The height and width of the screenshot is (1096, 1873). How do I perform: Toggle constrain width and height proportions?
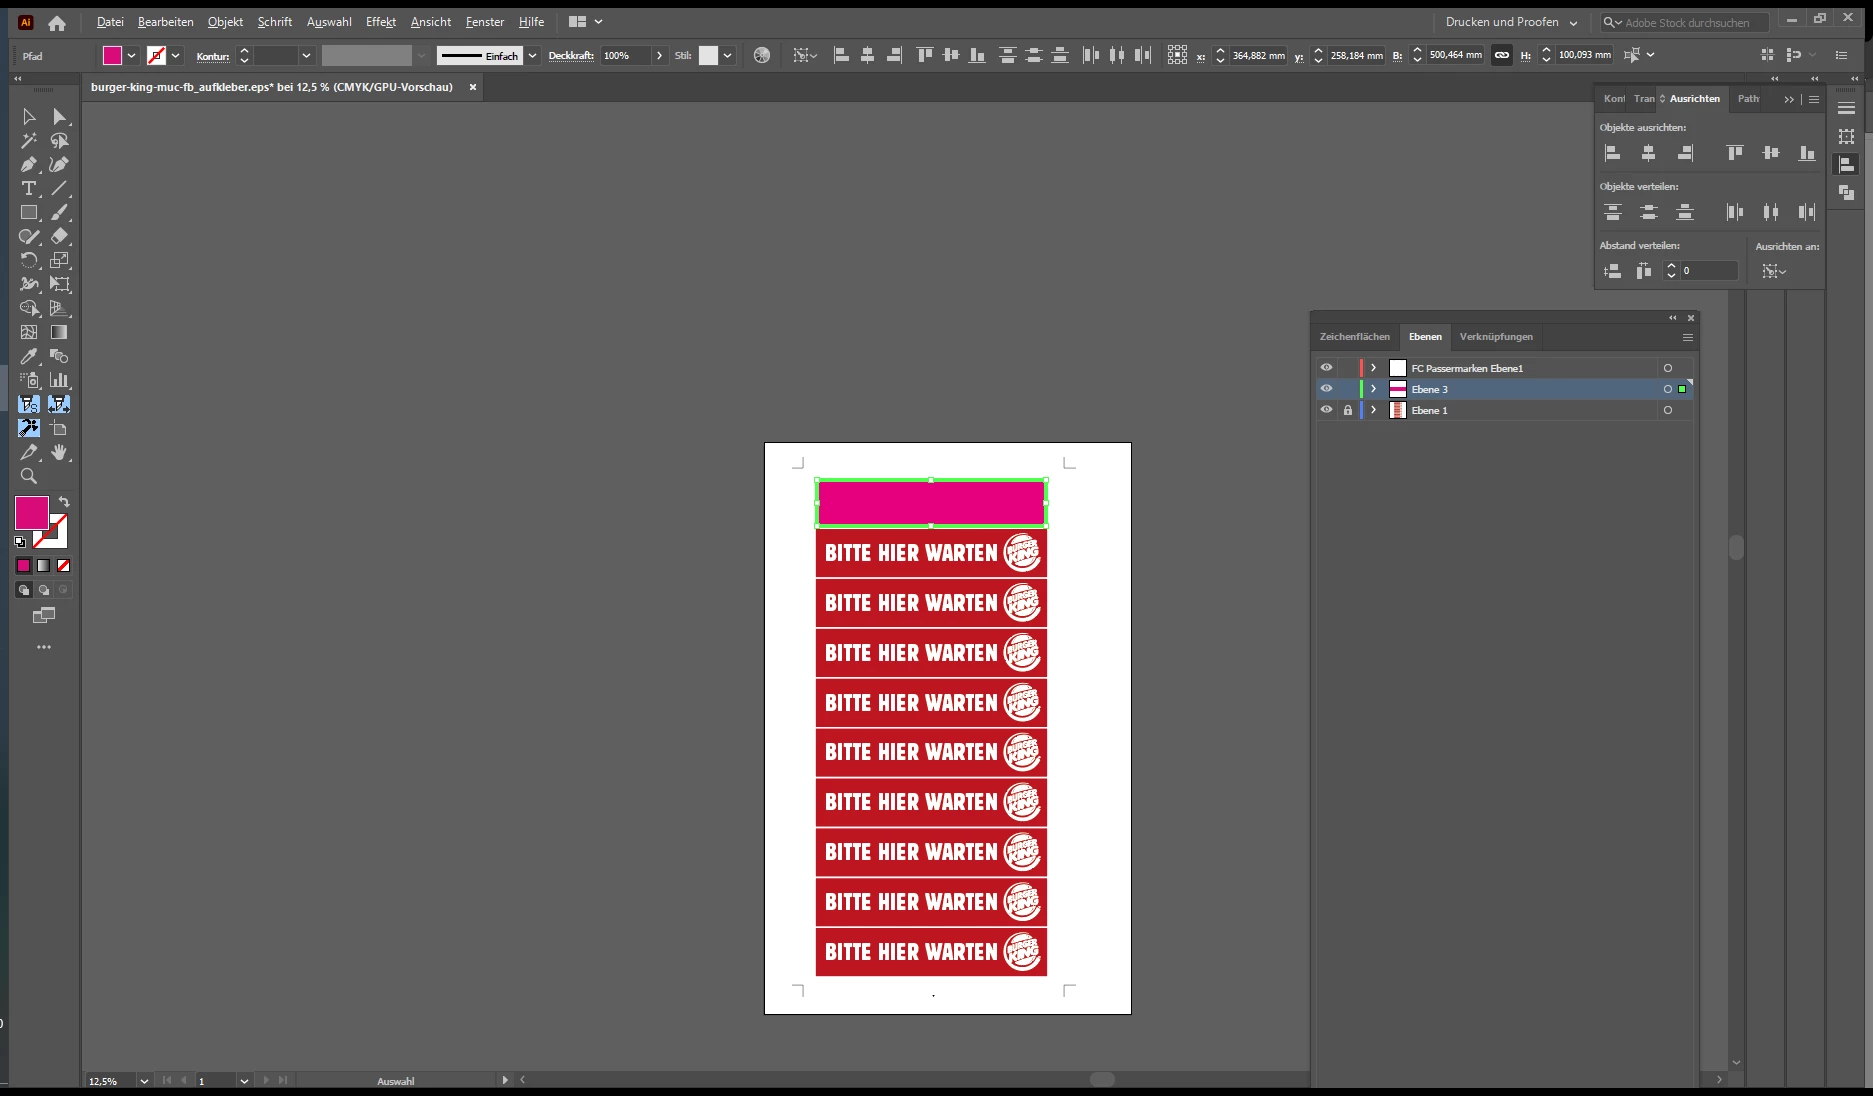pyautogui.click(x=1502, y=56)
